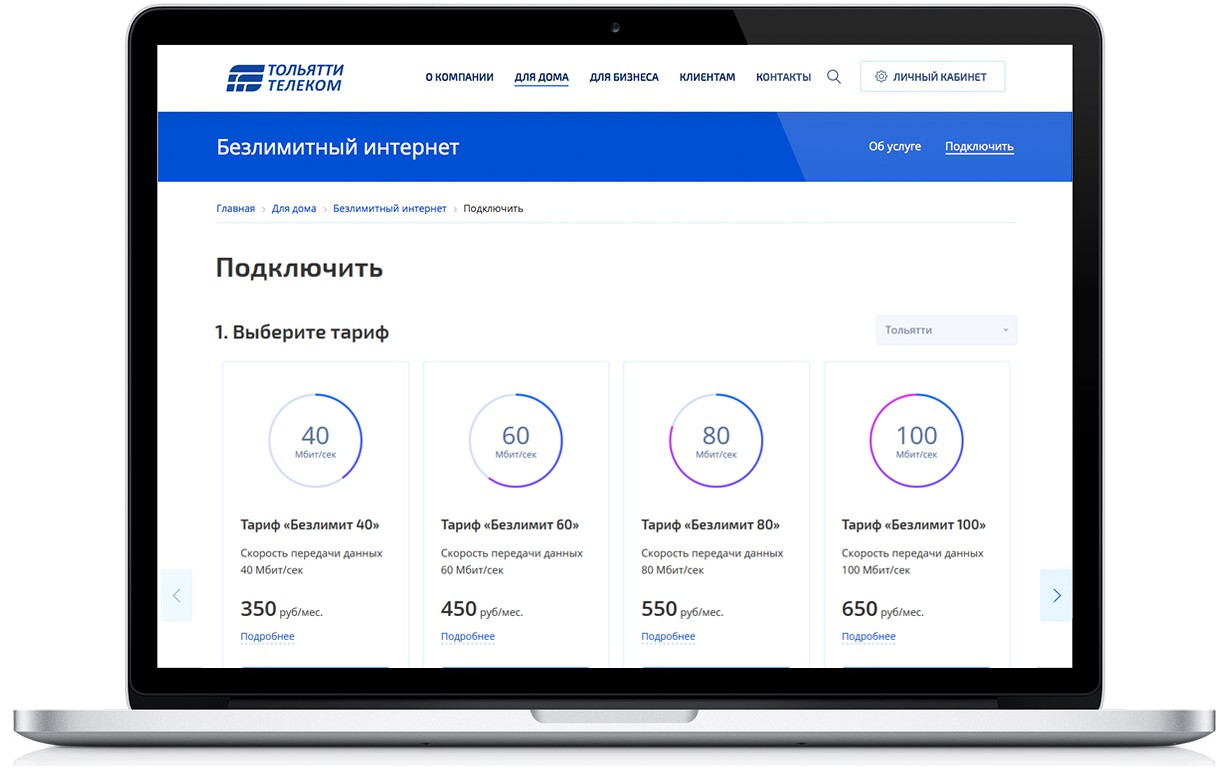The image size is (1228, 768).
Task: Click the Тольятти Телеком logo
Action: (285, 77)
